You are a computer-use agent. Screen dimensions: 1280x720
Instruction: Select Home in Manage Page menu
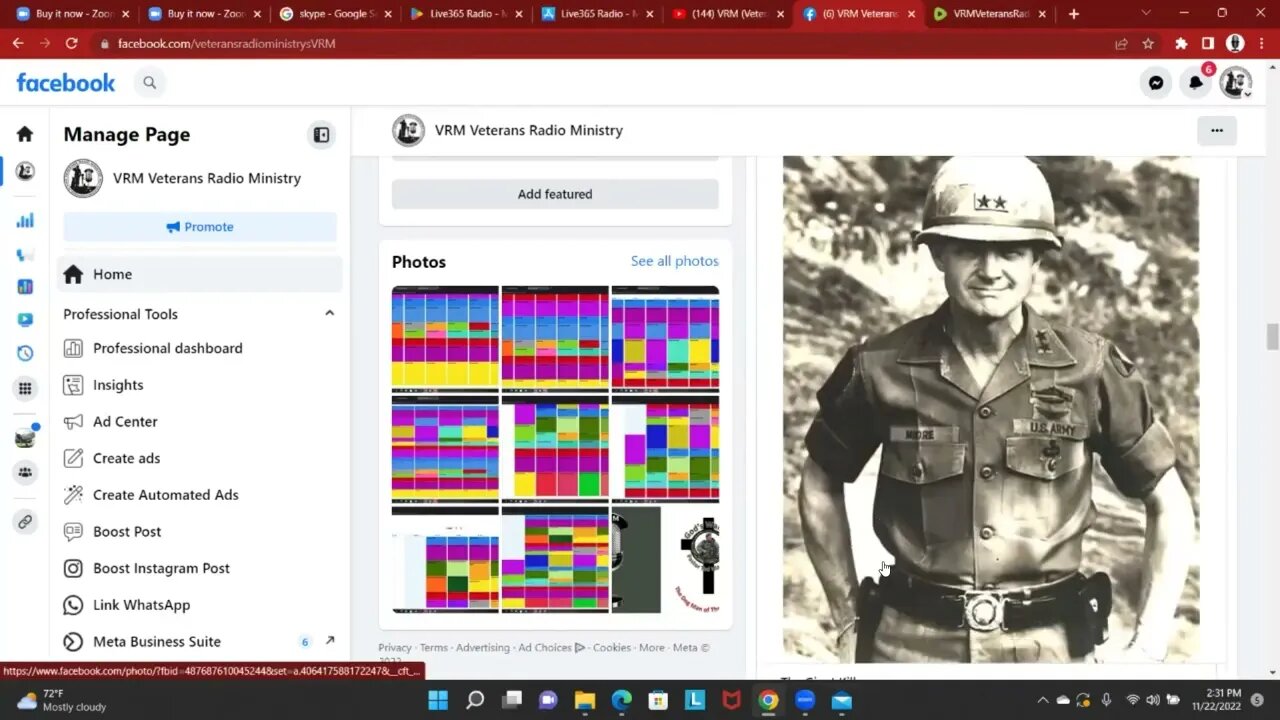pos(200,274)
